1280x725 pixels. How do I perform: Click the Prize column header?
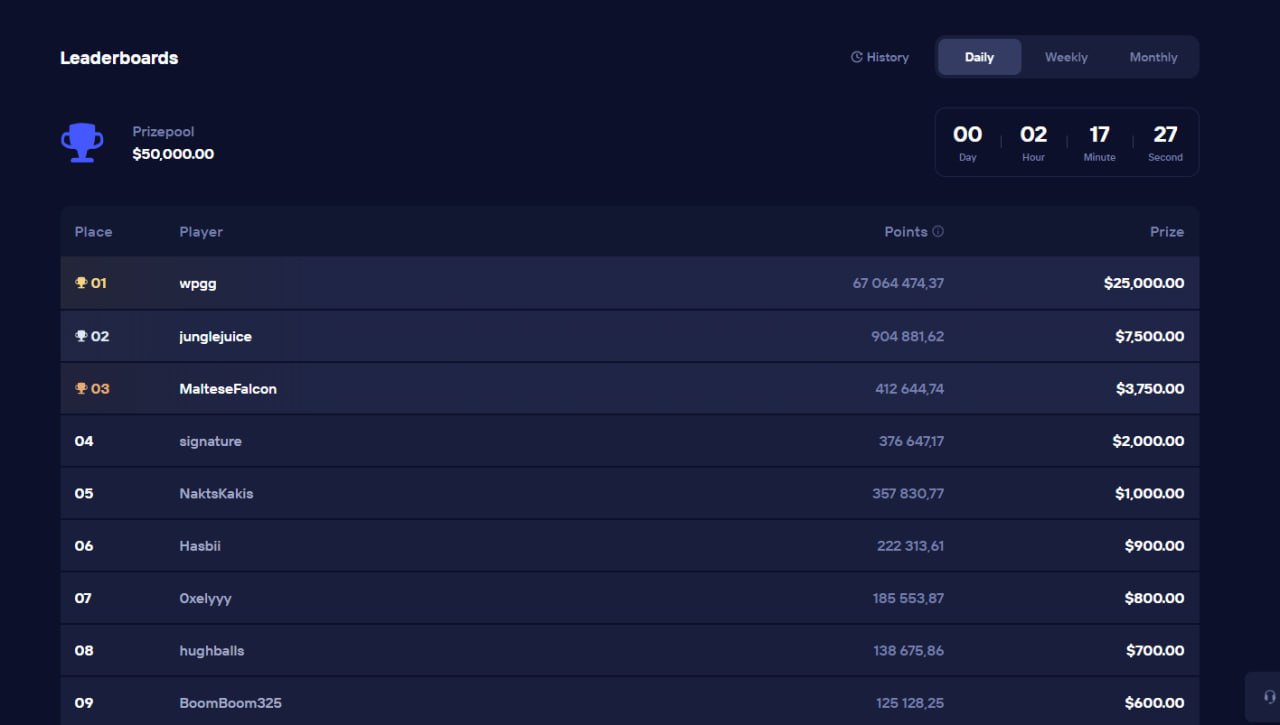pyautogui.click(x=1166, y=232)
